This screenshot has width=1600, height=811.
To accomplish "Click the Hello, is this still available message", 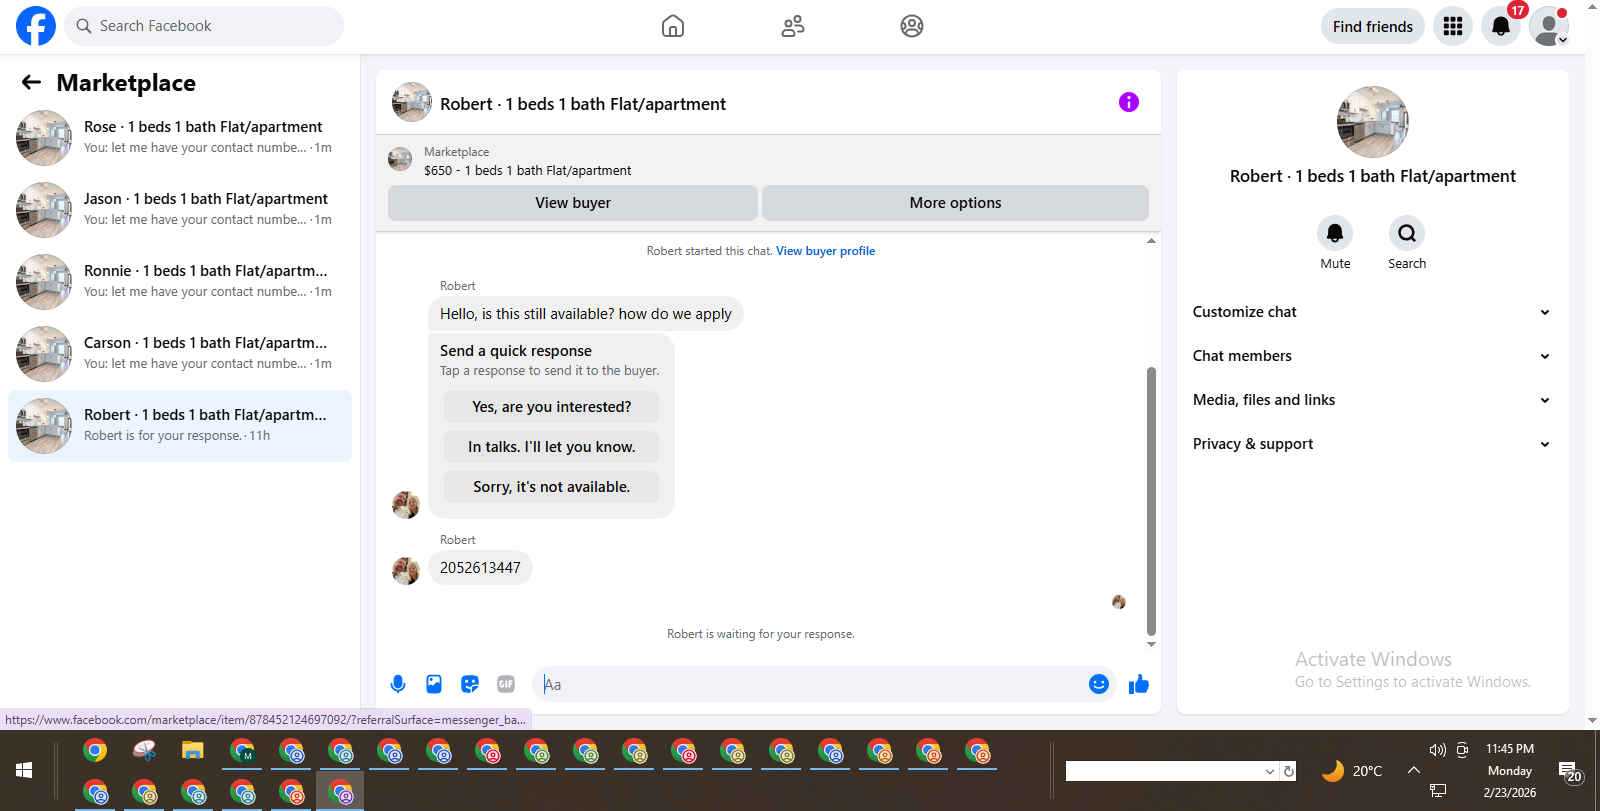I will point(586,314).
